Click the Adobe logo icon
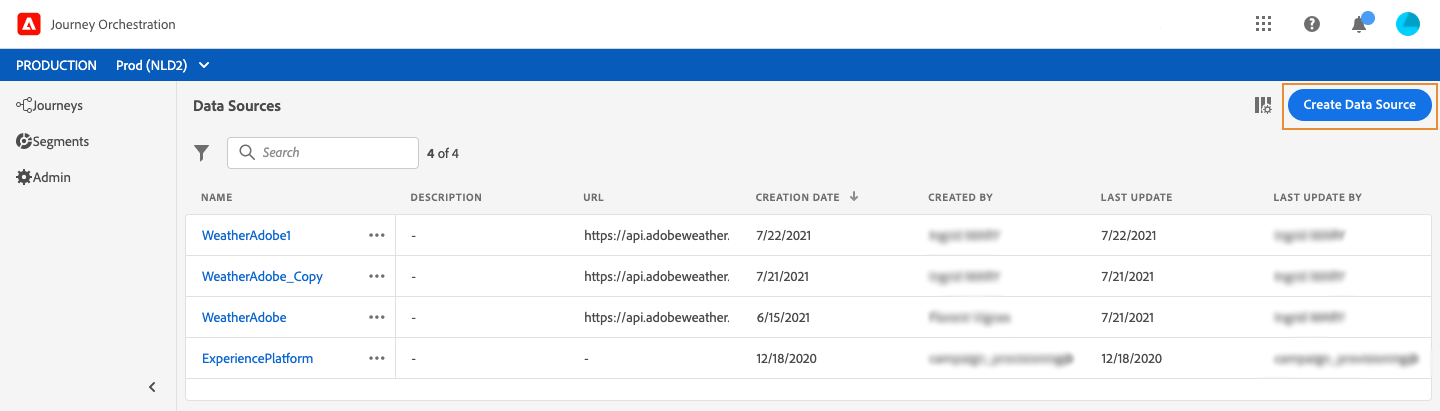The width and height of the screenshot is (1440, 411). (29, 24)
